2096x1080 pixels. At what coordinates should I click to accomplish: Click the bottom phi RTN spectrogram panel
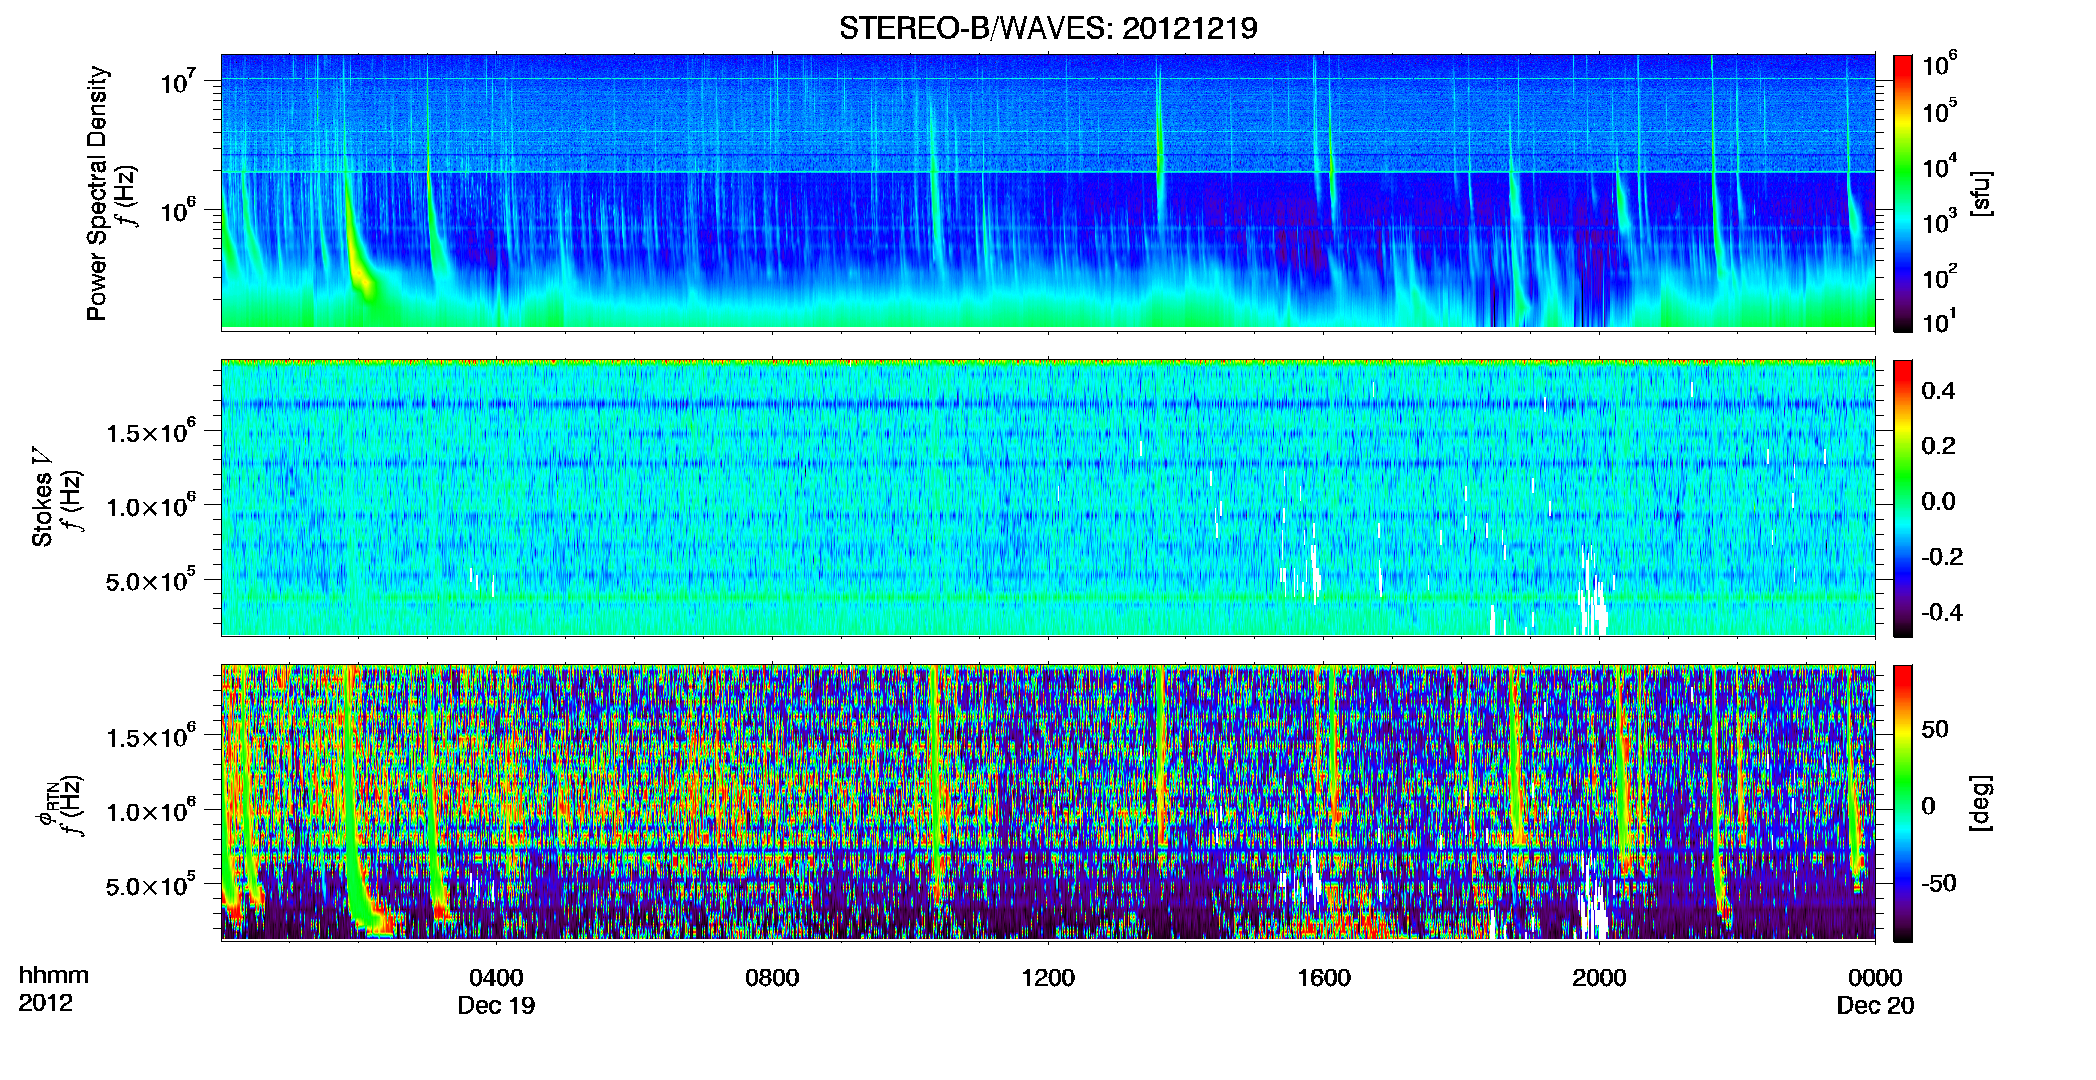coord(1048,802)
